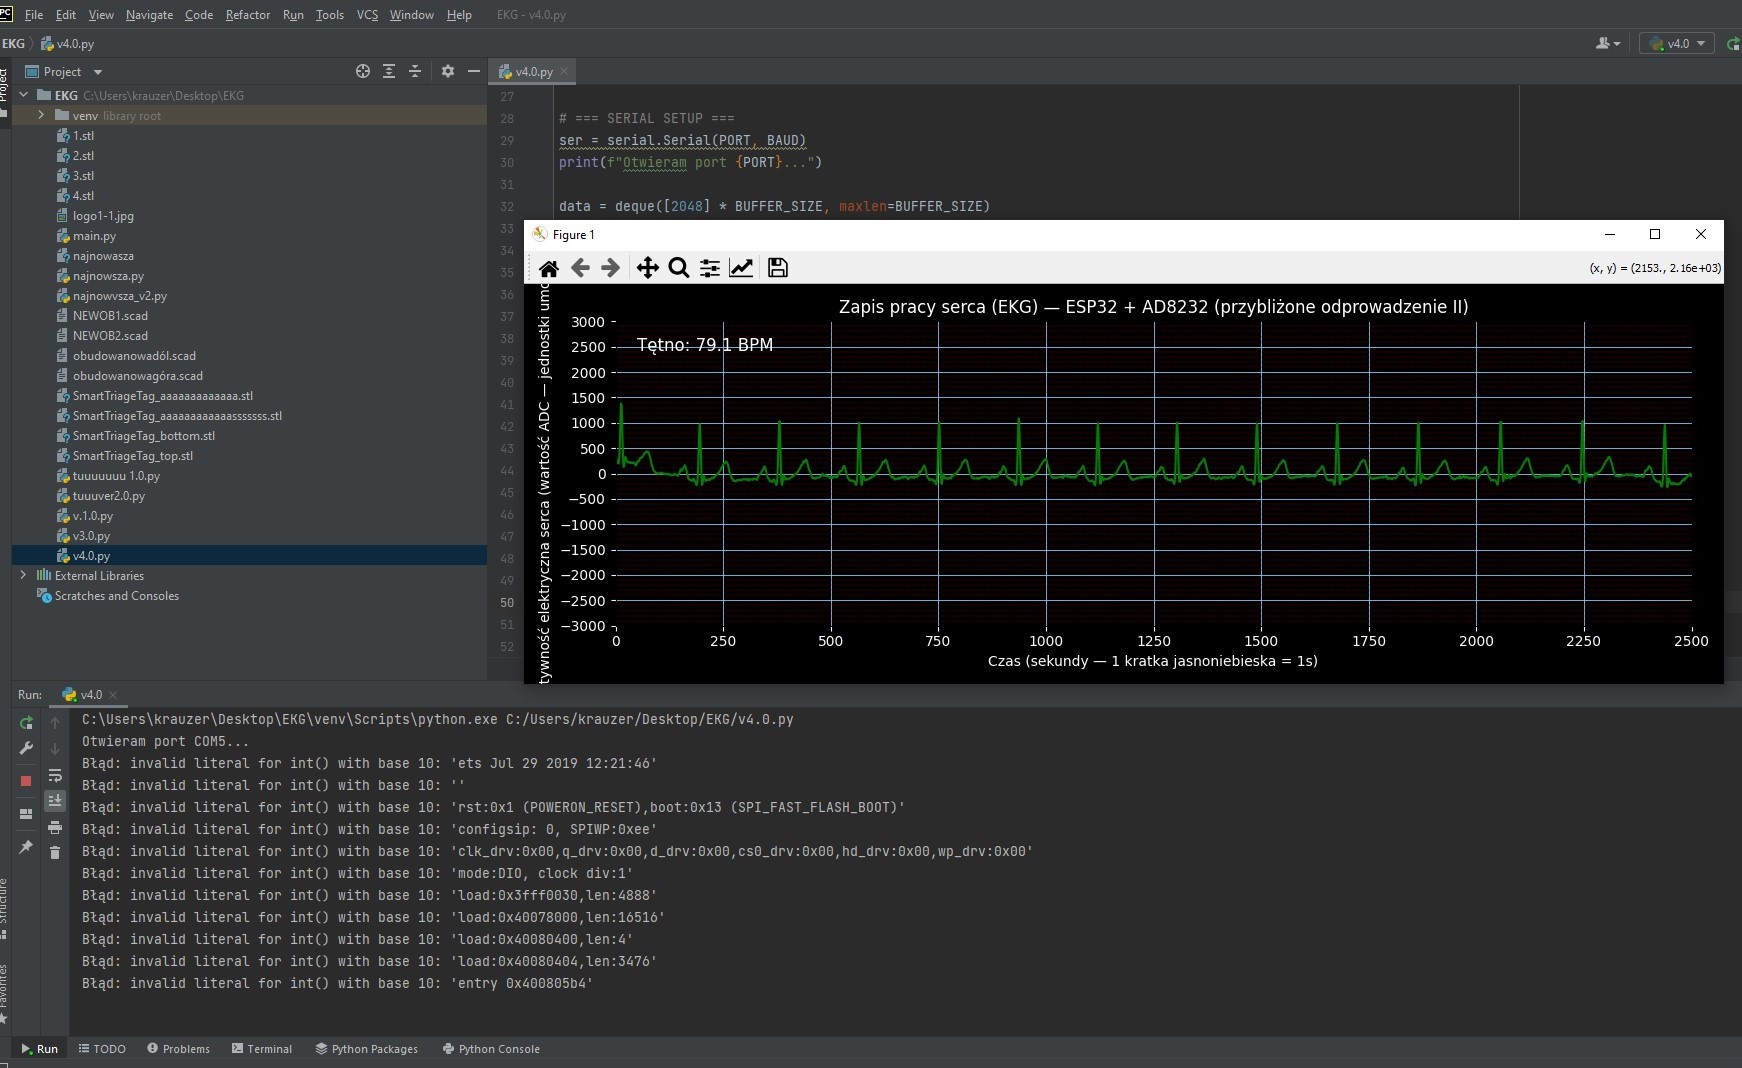Click down the stack trace arrow
Screen dimensions: 1742x1068
tap(55, 749)
